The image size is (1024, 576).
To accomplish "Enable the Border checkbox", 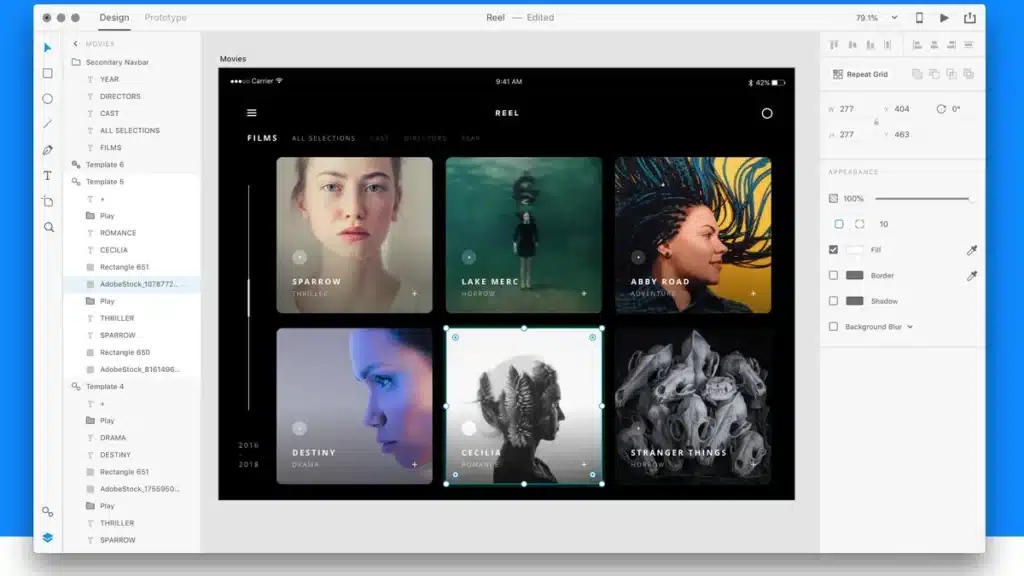I will pyautogui.click(x=833, y=275).
